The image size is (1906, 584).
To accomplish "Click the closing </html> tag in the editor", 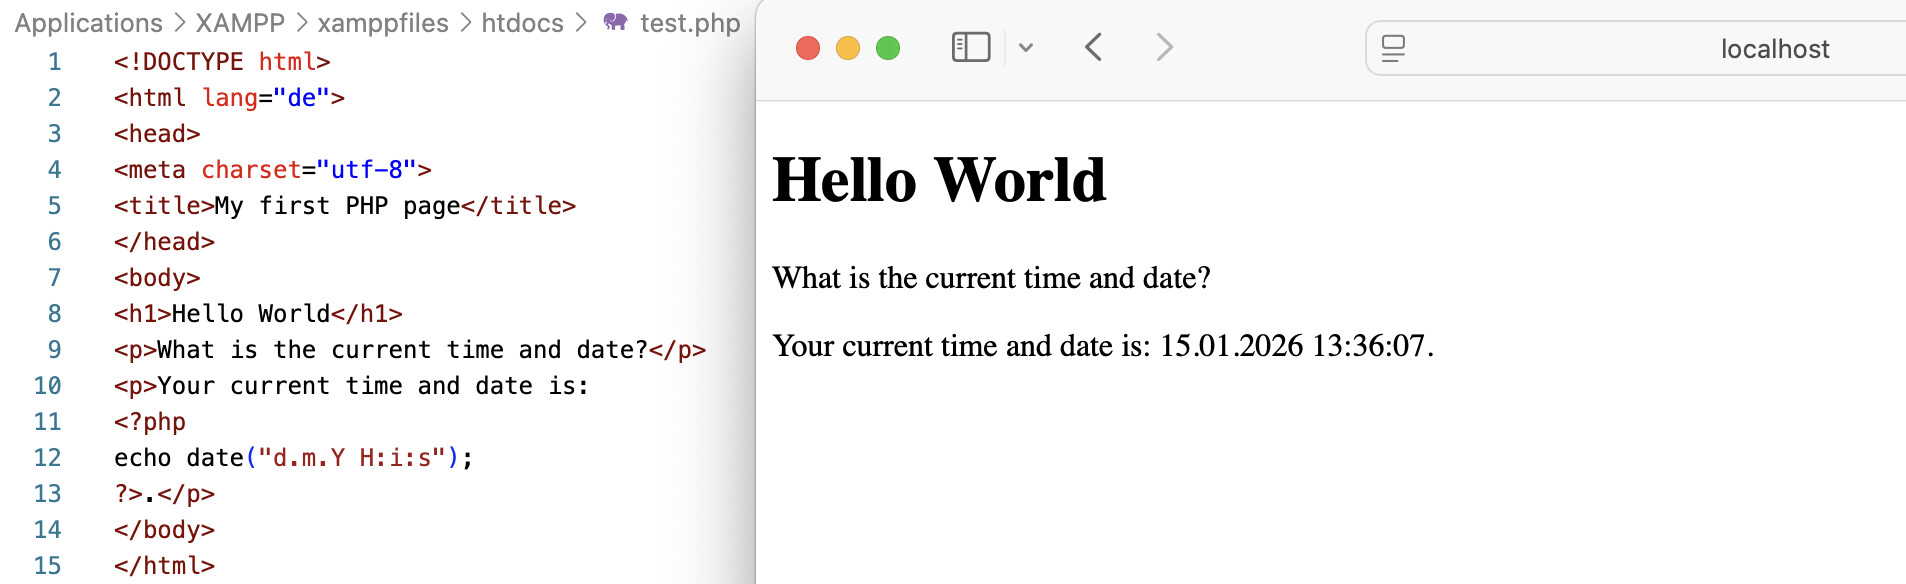I will point(164,566).
